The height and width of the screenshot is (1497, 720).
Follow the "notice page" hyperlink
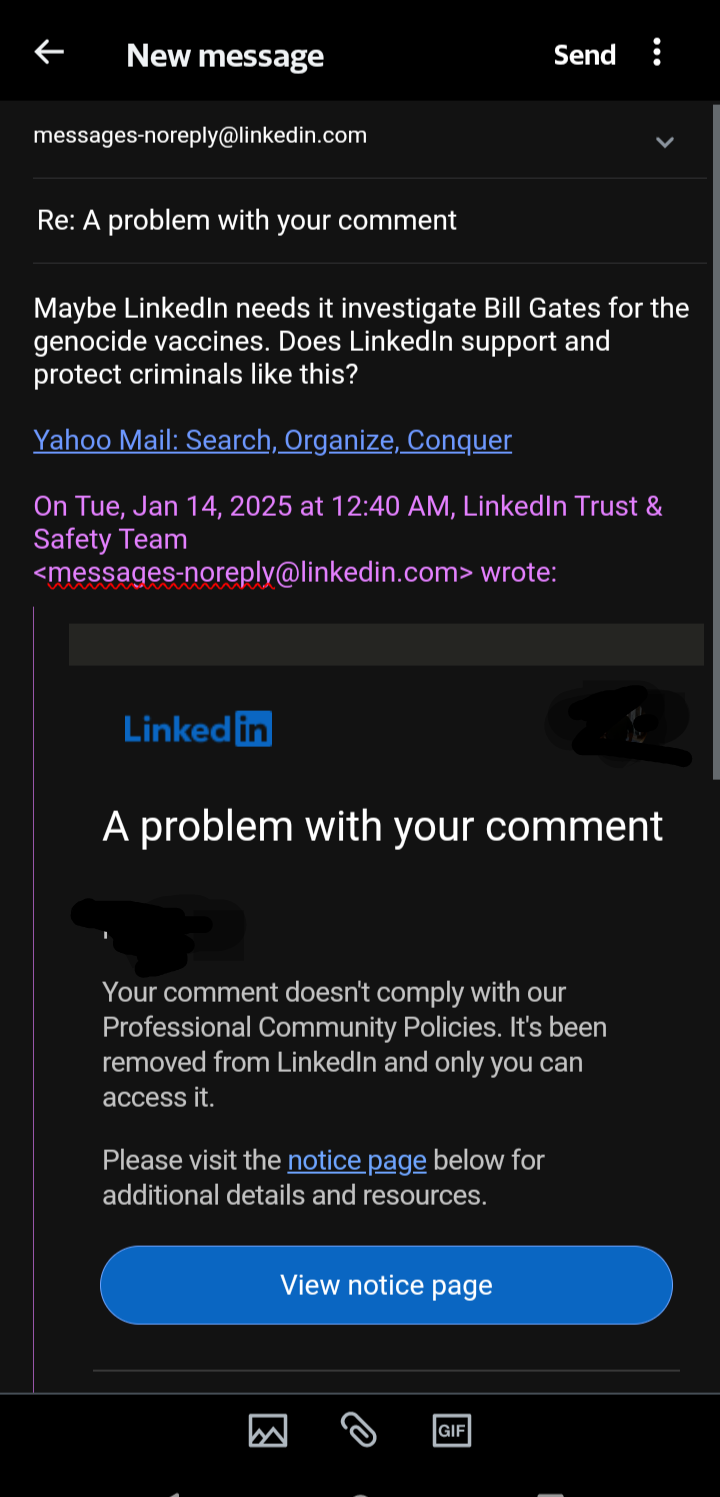tap(357, 1161)
